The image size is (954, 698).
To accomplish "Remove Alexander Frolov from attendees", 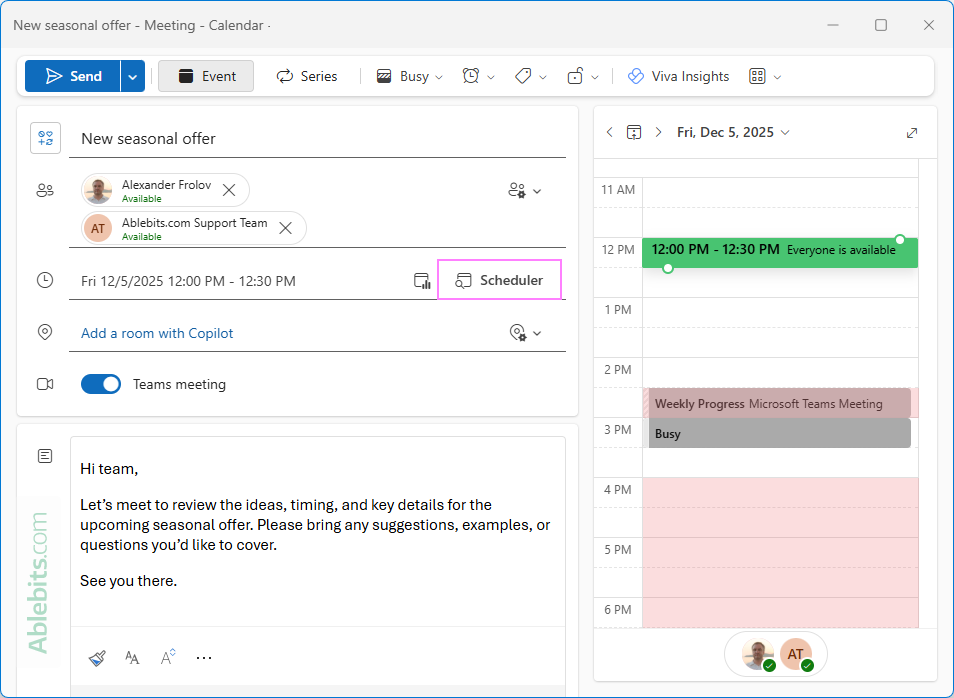I will (x=229, y=190).
